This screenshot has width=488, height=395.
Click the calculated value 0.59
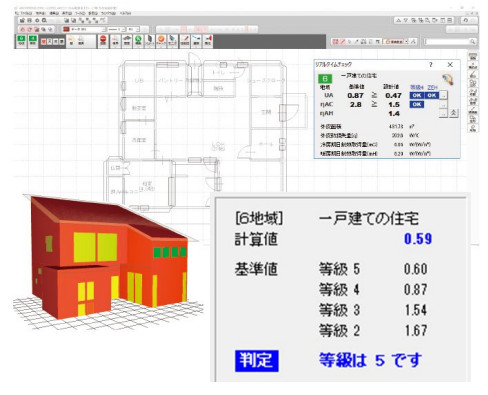pyautogui.click(x=418, y=239)
